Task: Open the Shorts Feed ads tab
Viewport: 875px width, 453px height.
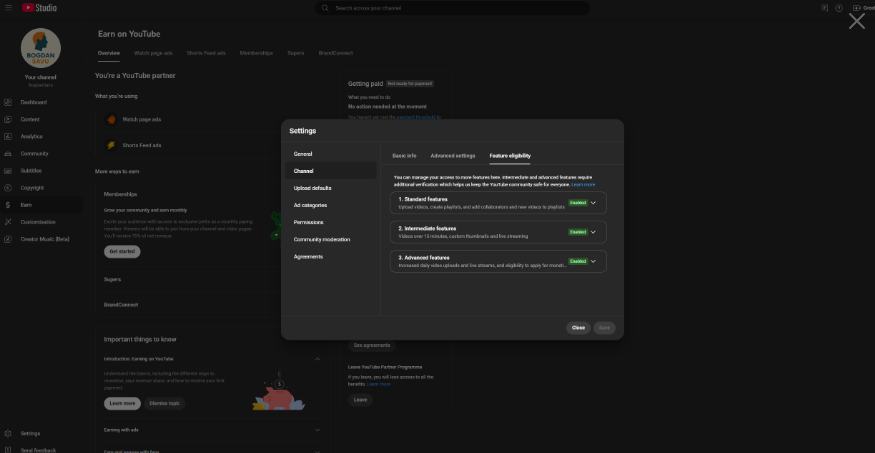Action: pyautogui.click(x=206, y=53)
